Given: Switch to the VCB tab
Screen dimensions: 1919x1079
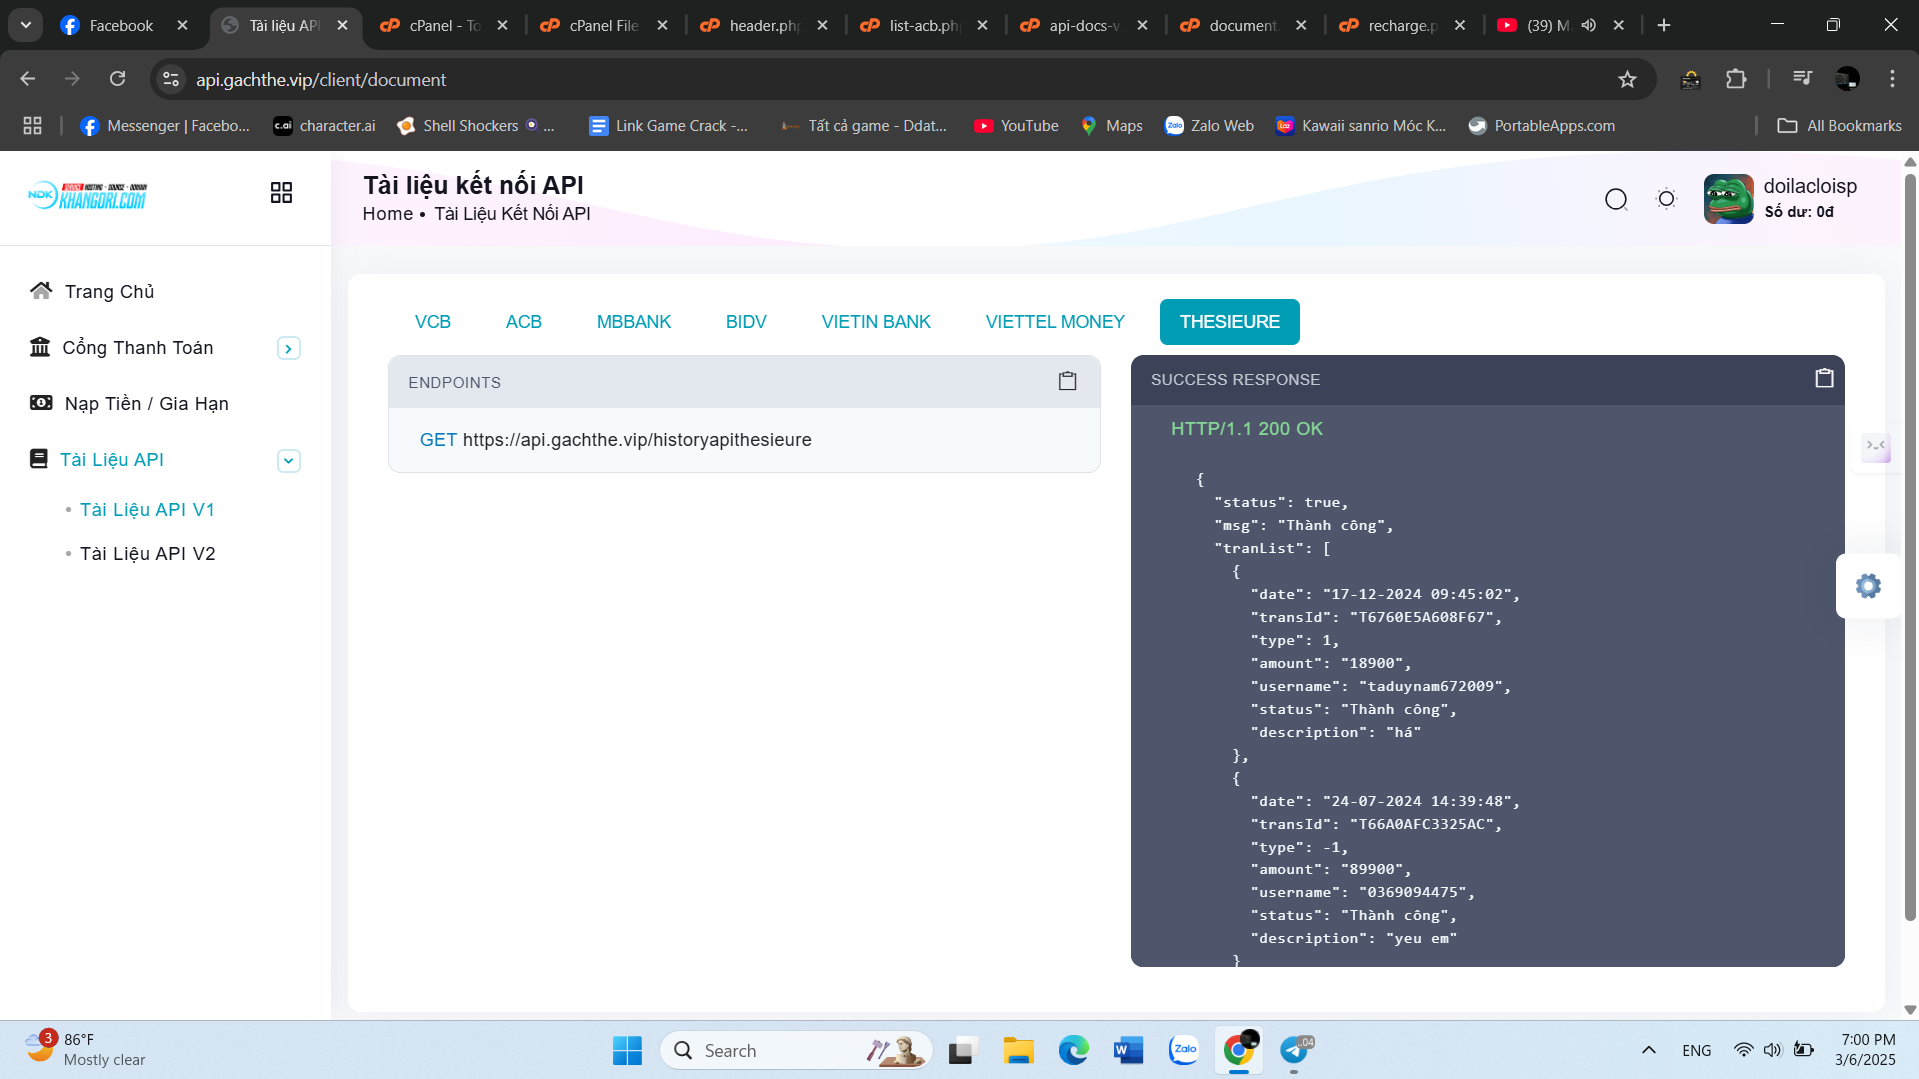Looking at the screenshot, I should coord(432,322).
